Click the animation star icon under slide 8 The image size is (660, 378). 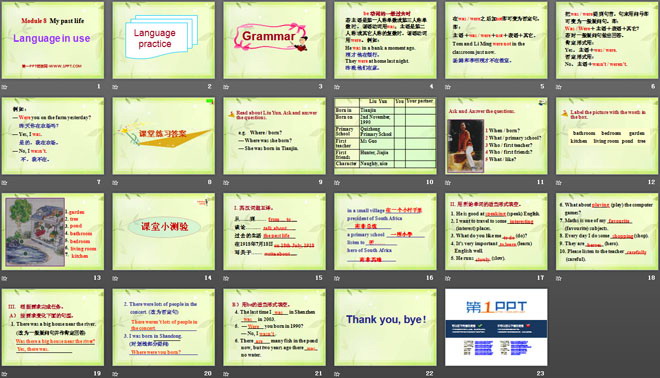tap(115, 182)
